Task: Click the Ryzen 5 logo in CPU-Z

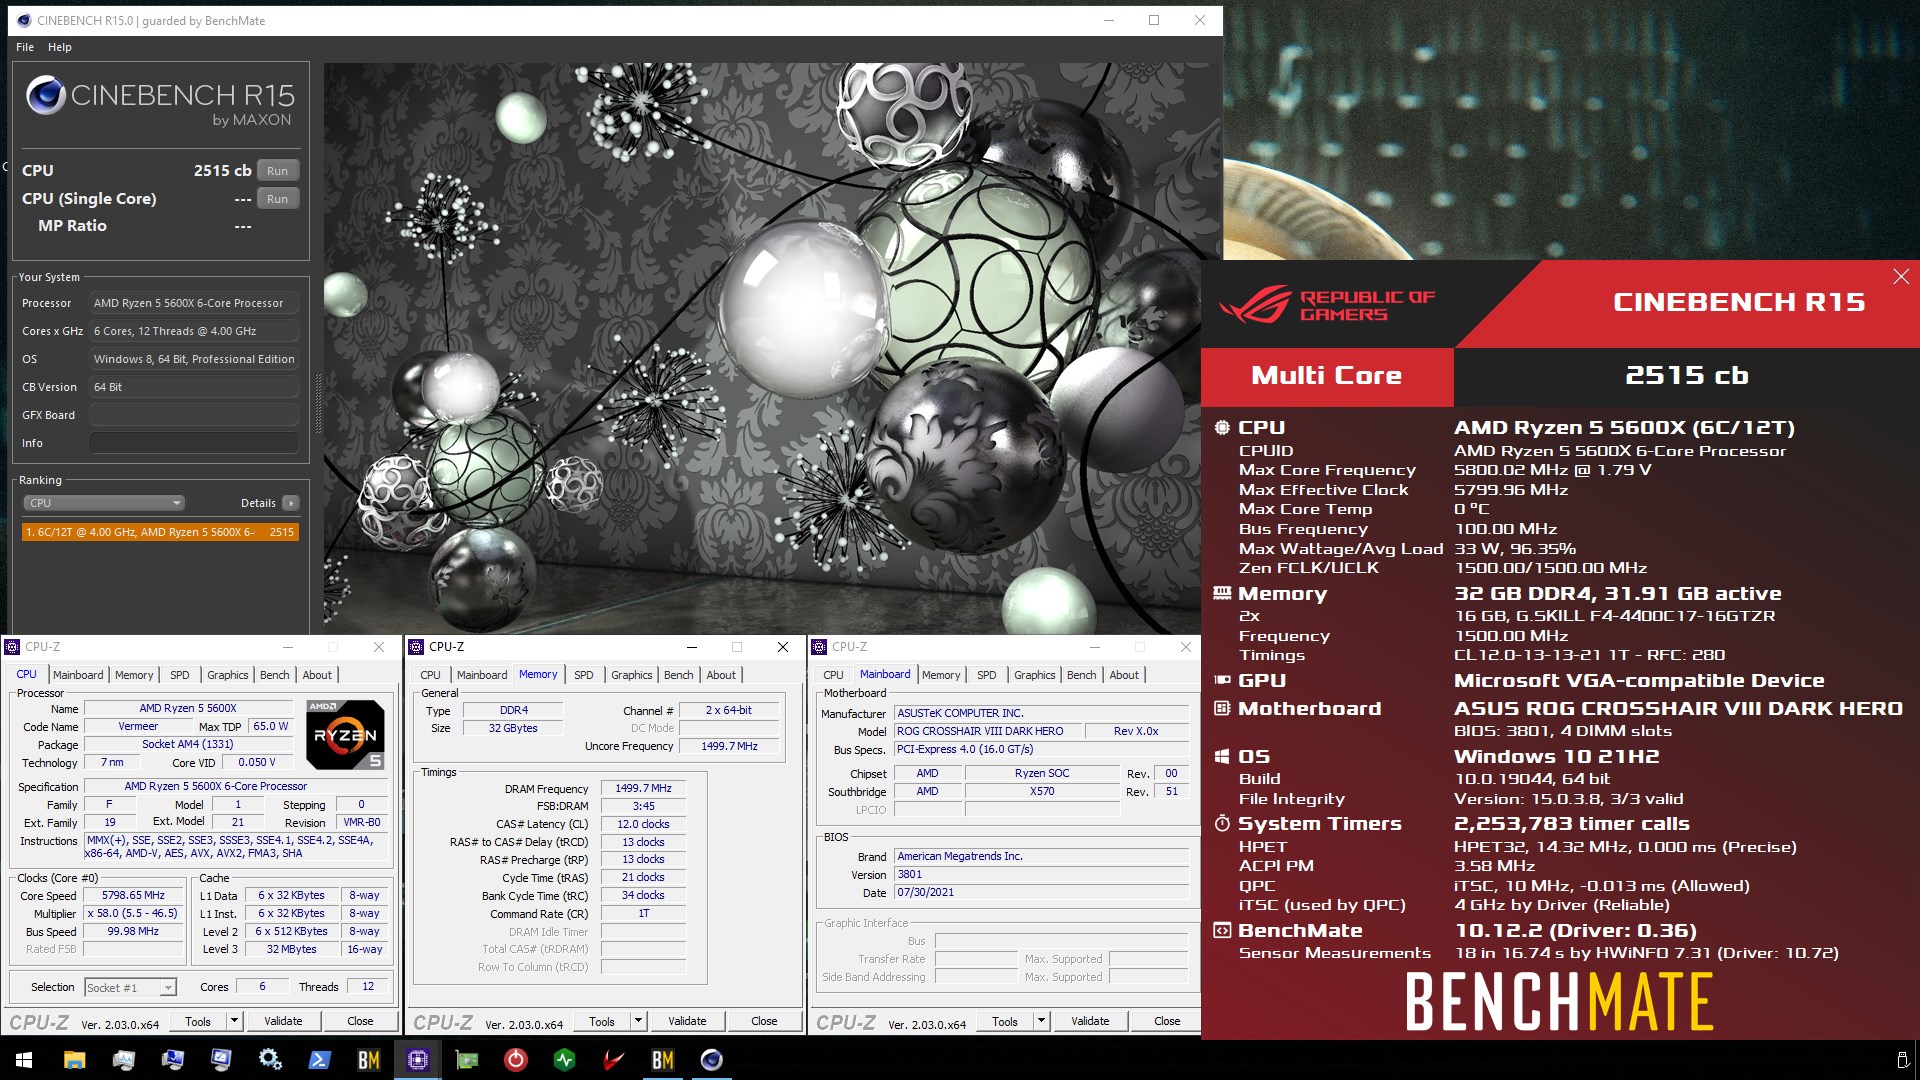Action: click(345, 735)
